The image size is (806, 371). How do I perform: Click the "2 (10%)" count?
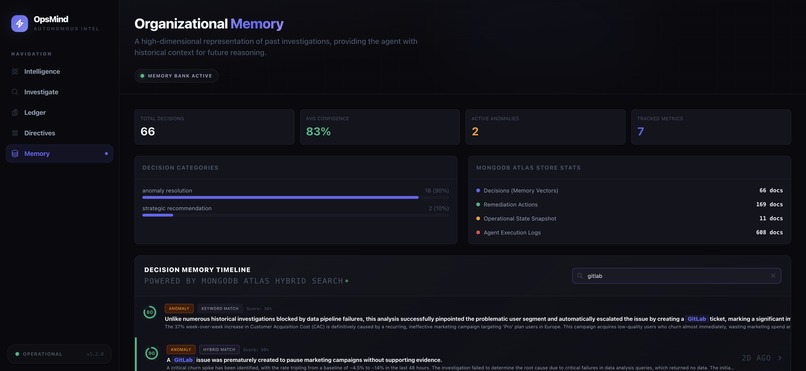(438, 208)
